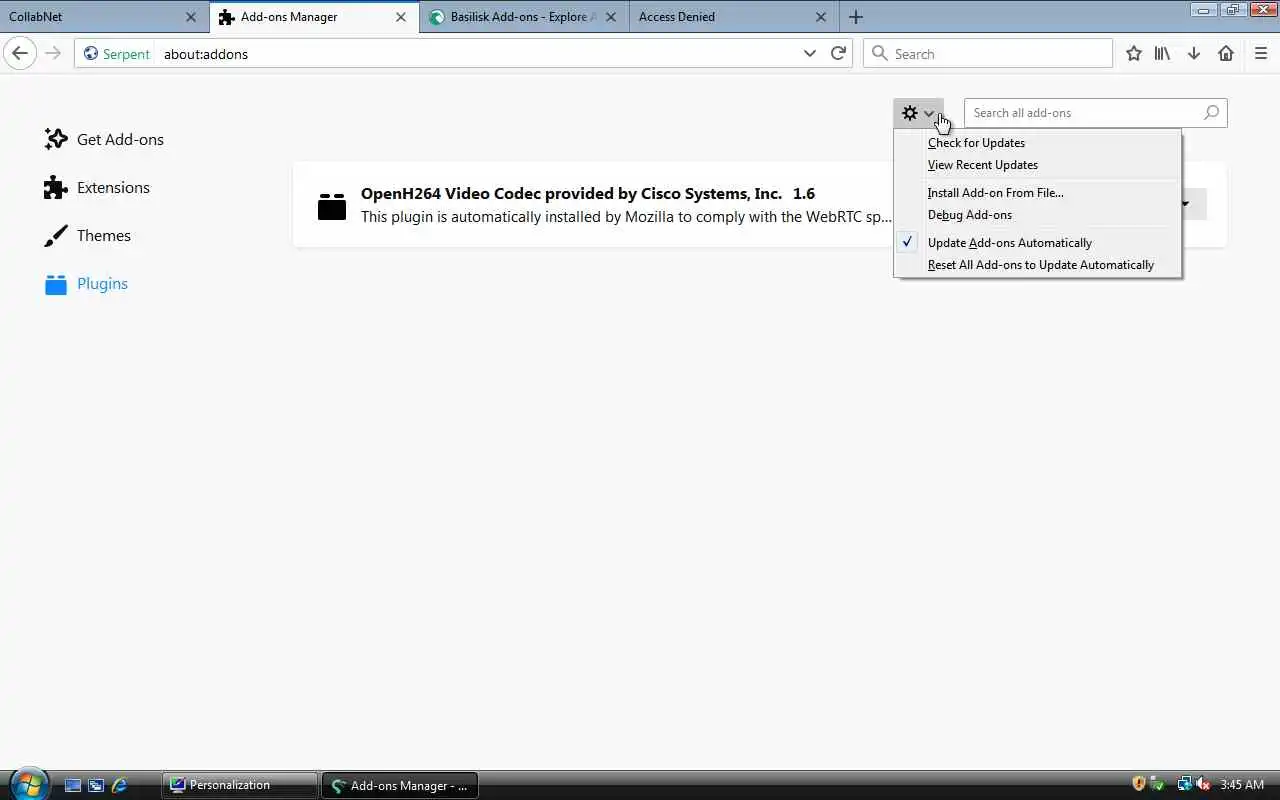This screenshot has width=1280, height=800.
Task: Toggle Update Add-ons Automatically
Action: [1038, 243]
